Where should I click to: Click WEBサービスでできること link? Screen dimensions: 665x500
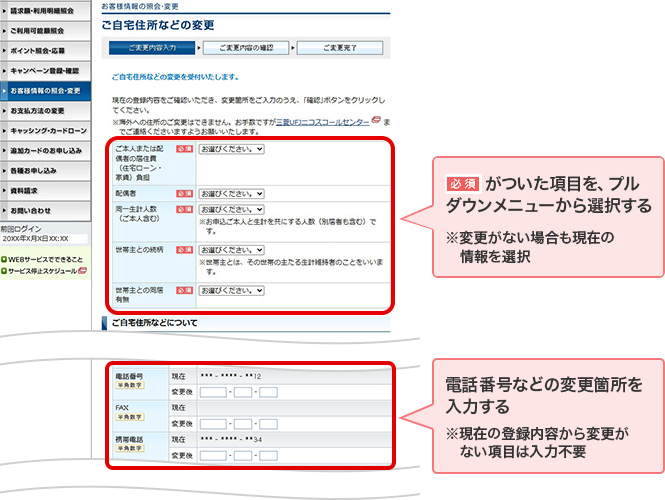[45, 260]
